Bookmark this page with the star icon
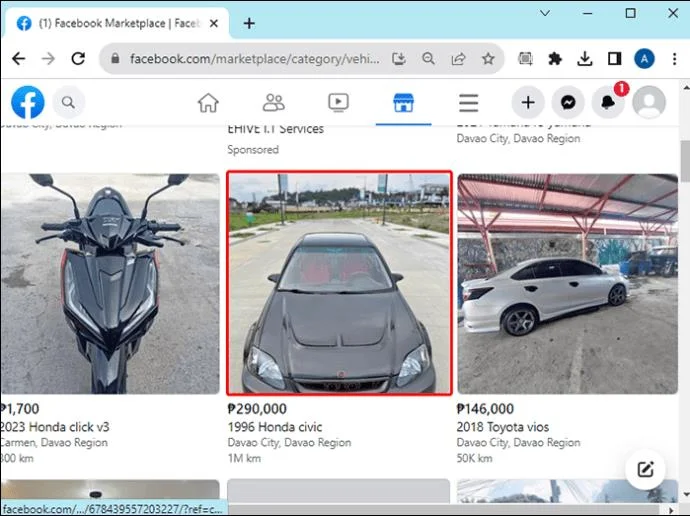Screen dimensions: 690x516 (488, 59)
